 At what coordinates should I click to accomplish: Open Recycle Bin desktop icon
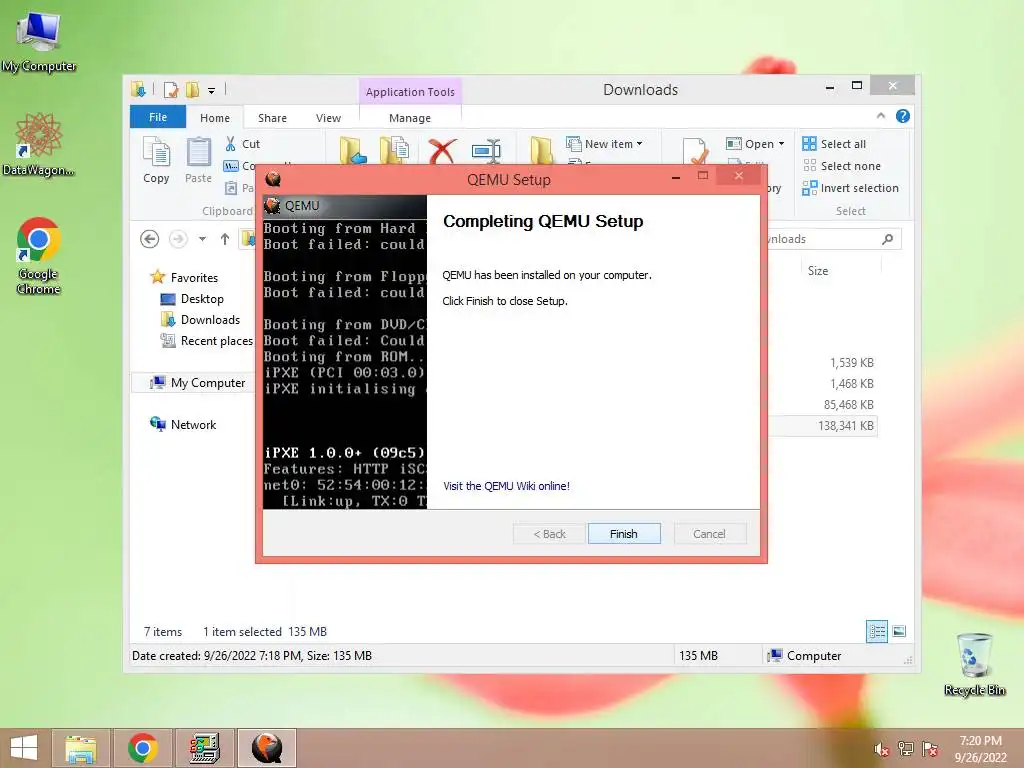974,664
